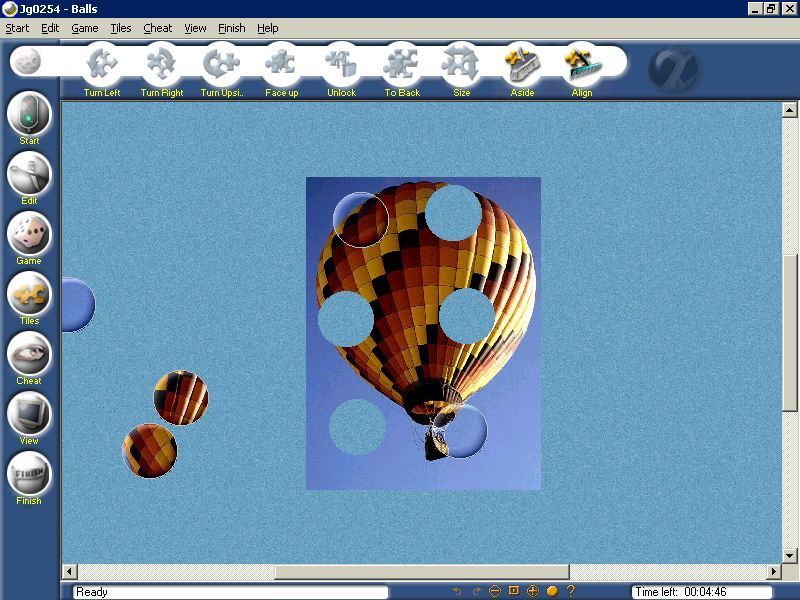Viewport: 800px width, 600px height.
Task: Open the Start menu
Action: [17, 28]
